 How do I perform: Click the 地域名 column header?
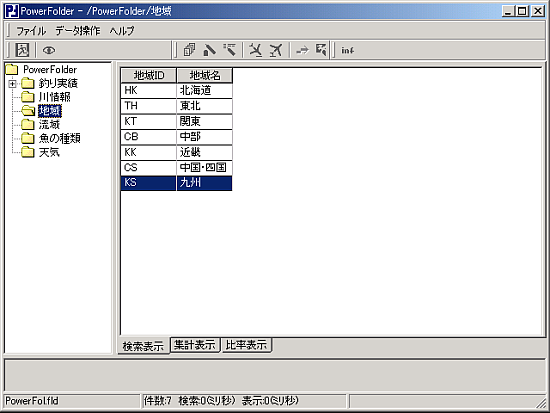(x=204, y=75)
